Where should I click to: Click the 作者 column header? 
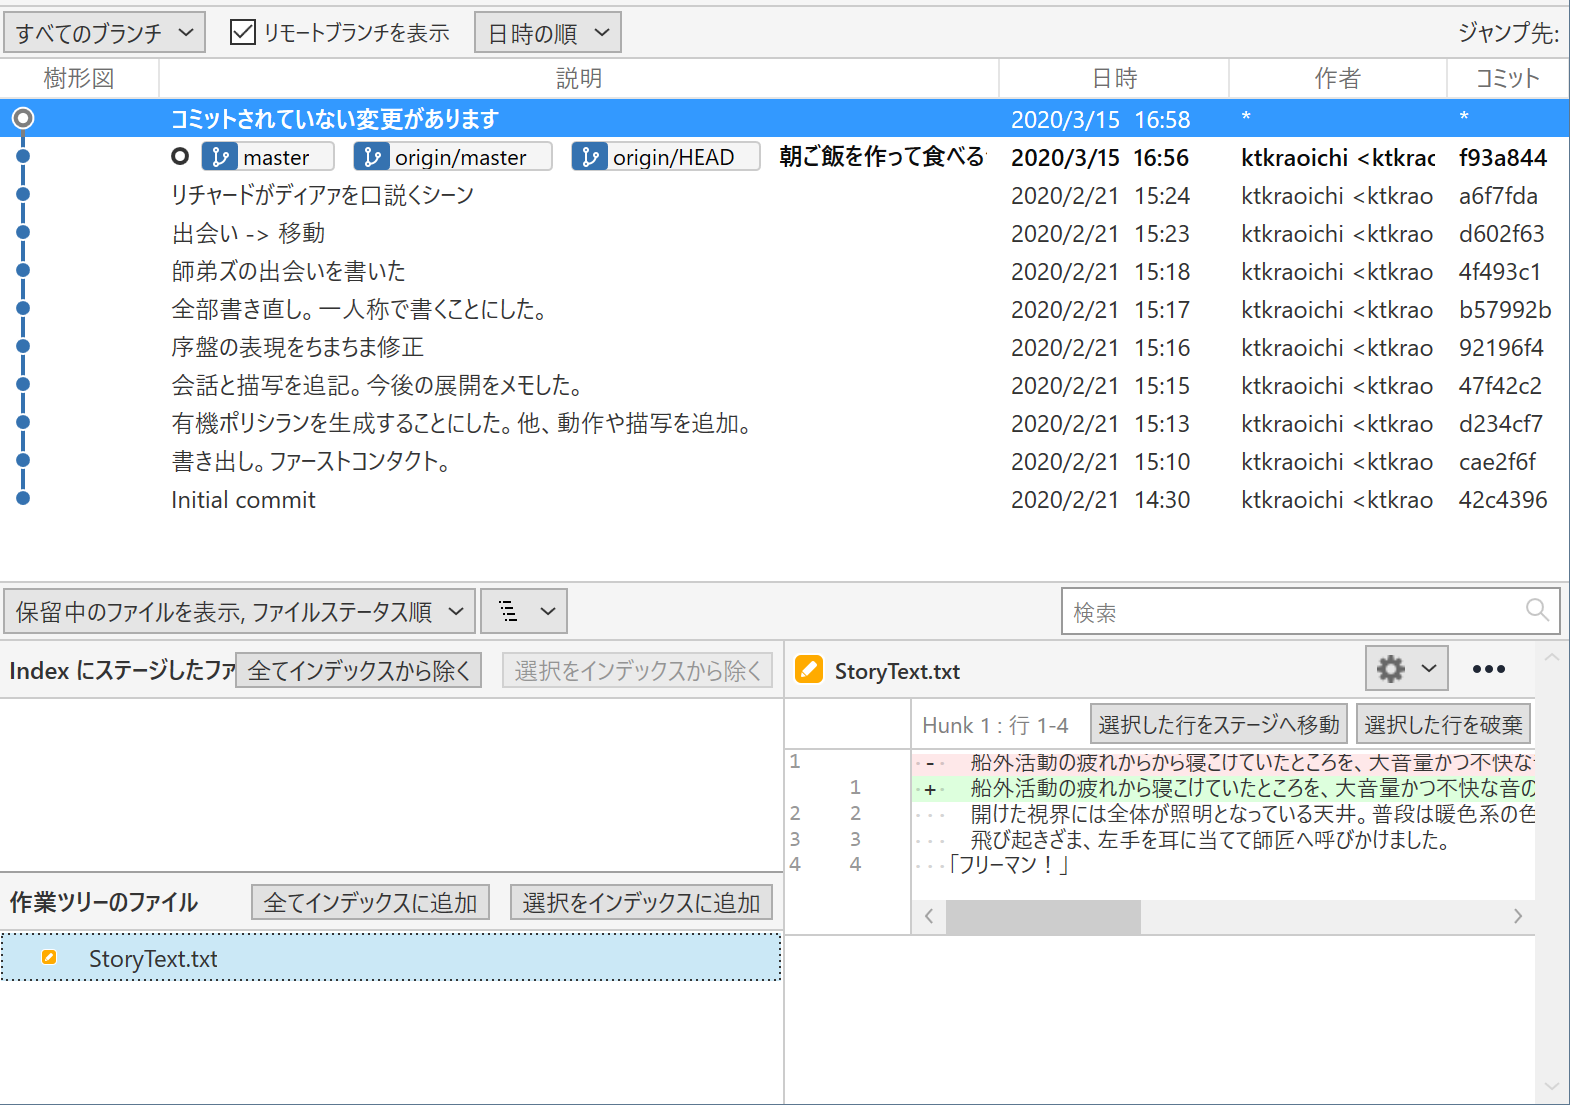1338,78
